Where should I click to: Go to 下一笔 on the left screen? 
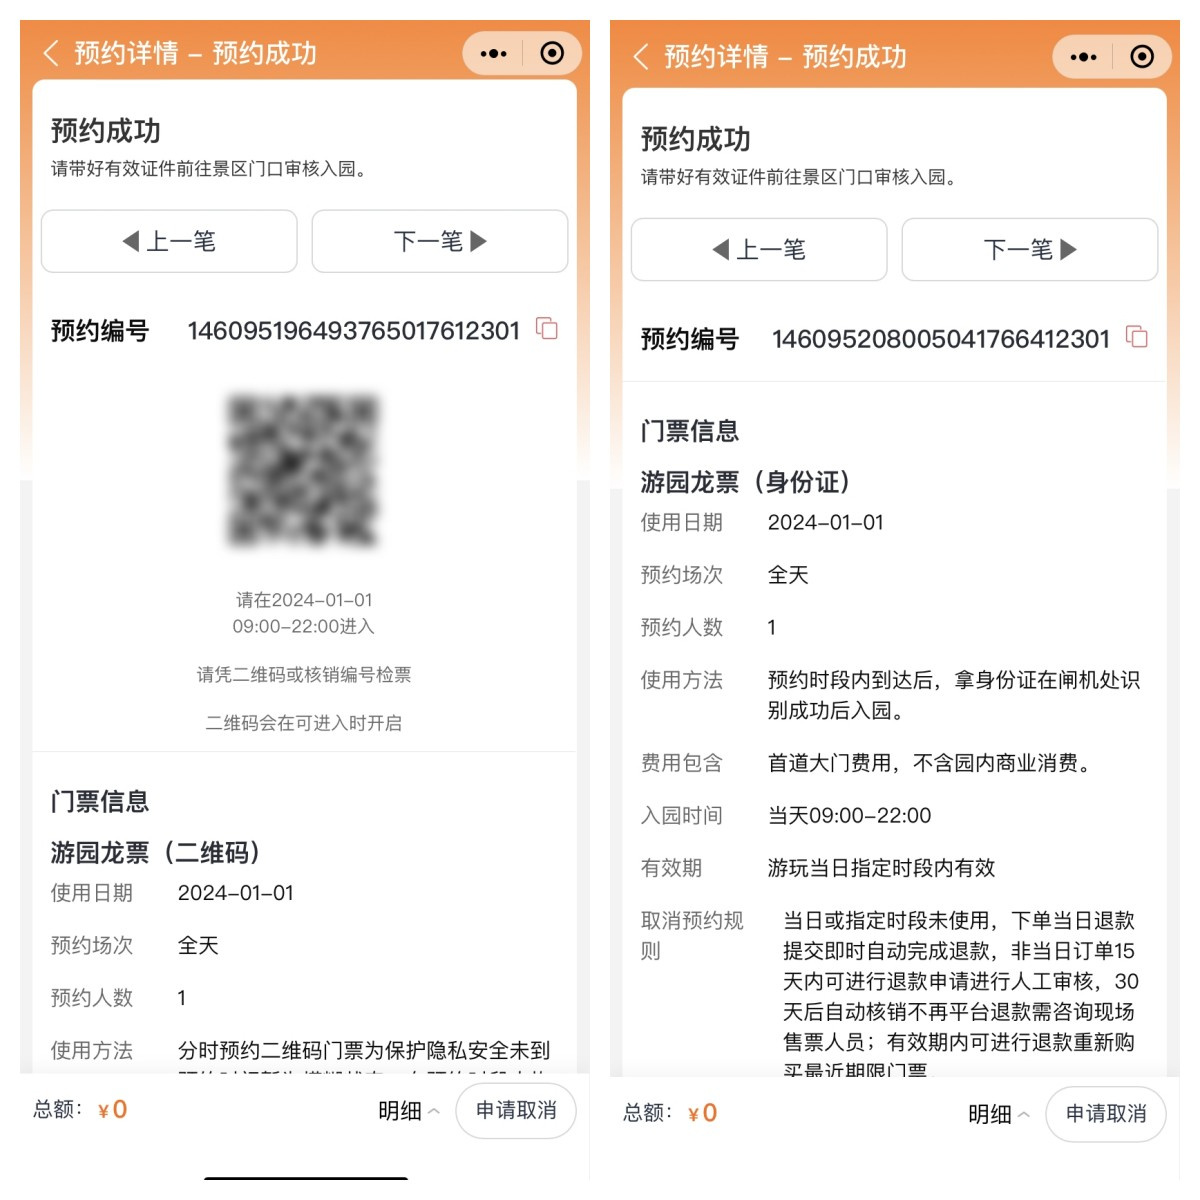[x=440, y=241]
